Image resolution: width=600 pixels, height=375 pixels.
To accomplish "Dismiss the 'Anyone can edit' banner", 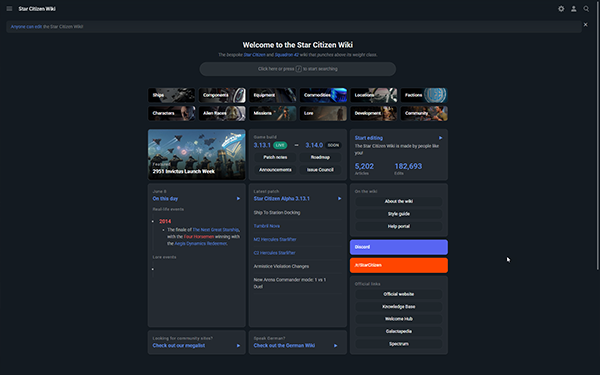I will [x=585, y=24].
